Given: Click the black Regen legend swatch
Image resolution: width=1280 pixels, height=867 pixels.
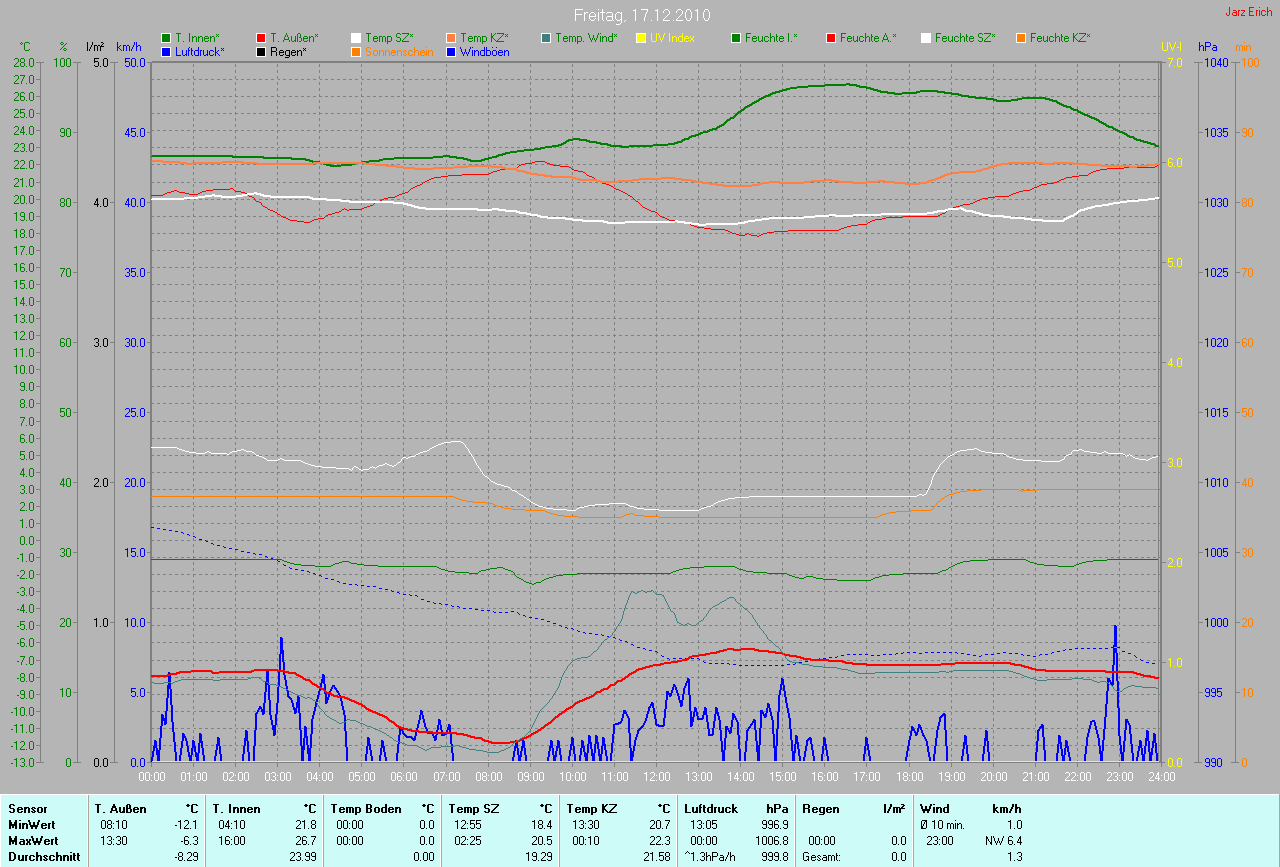Looking at the screenshot, I should tap(261, 51).
